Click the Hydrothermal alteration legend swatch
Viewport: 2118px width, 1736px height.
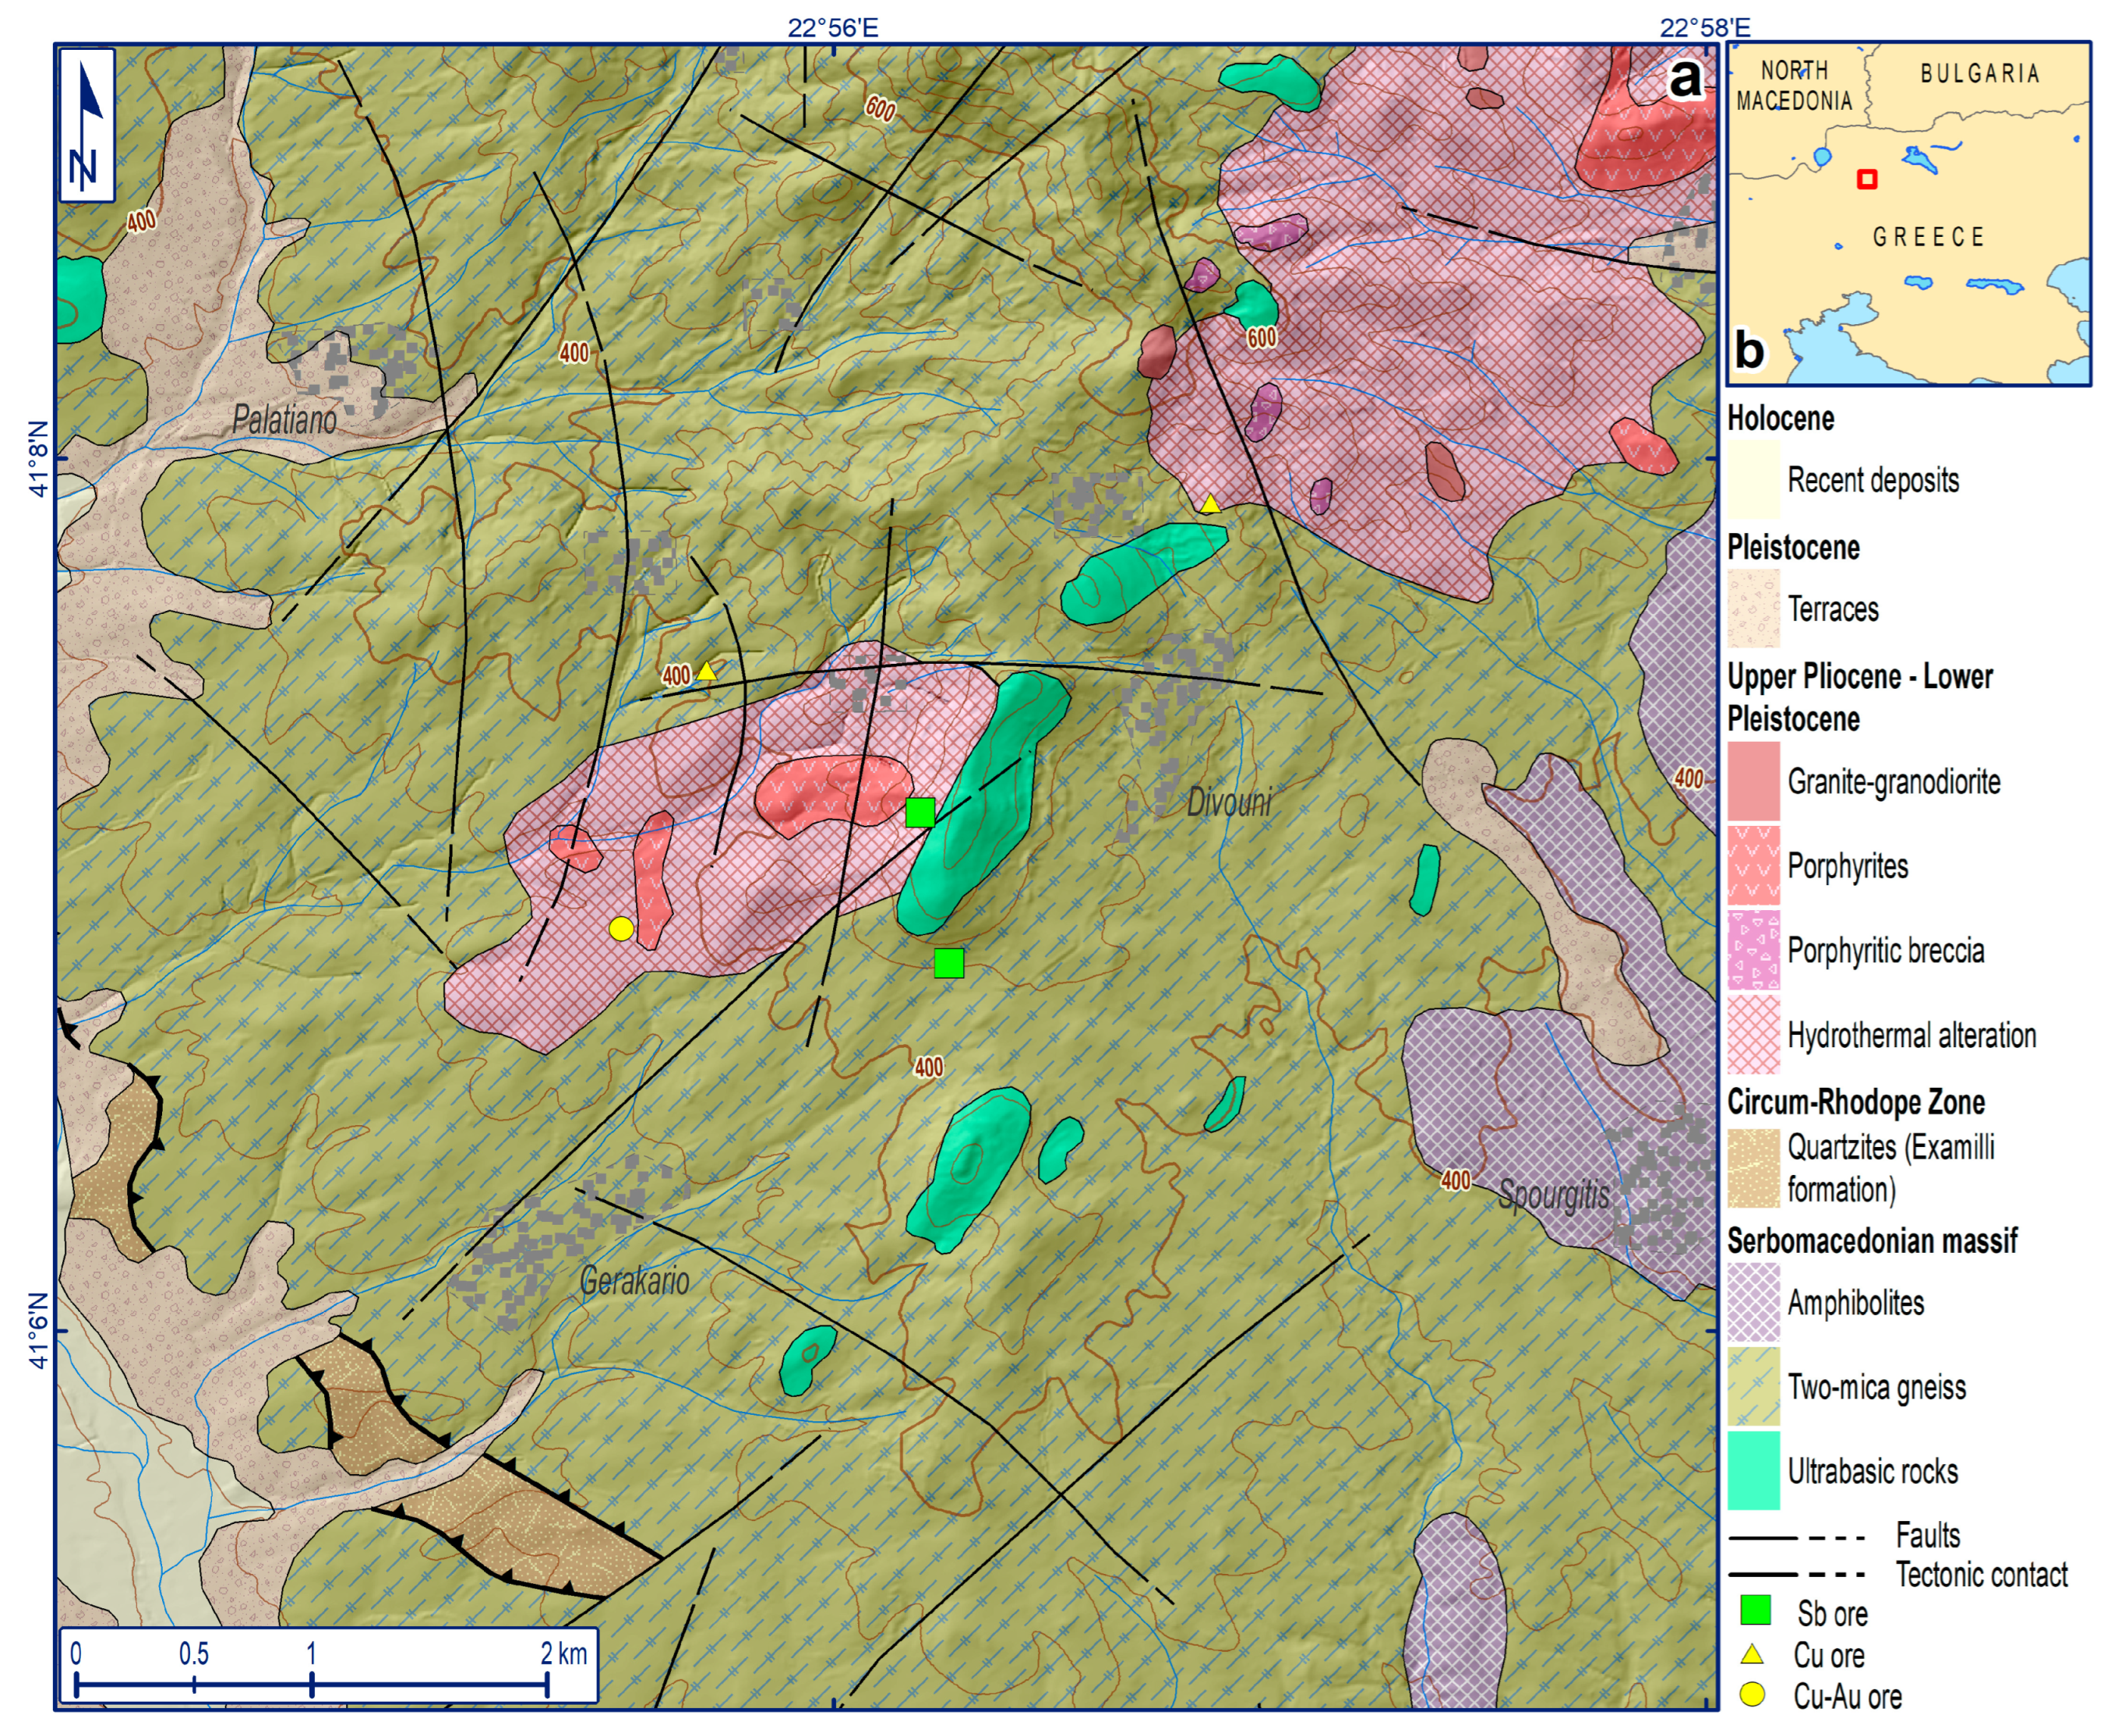(1753, 1035)
